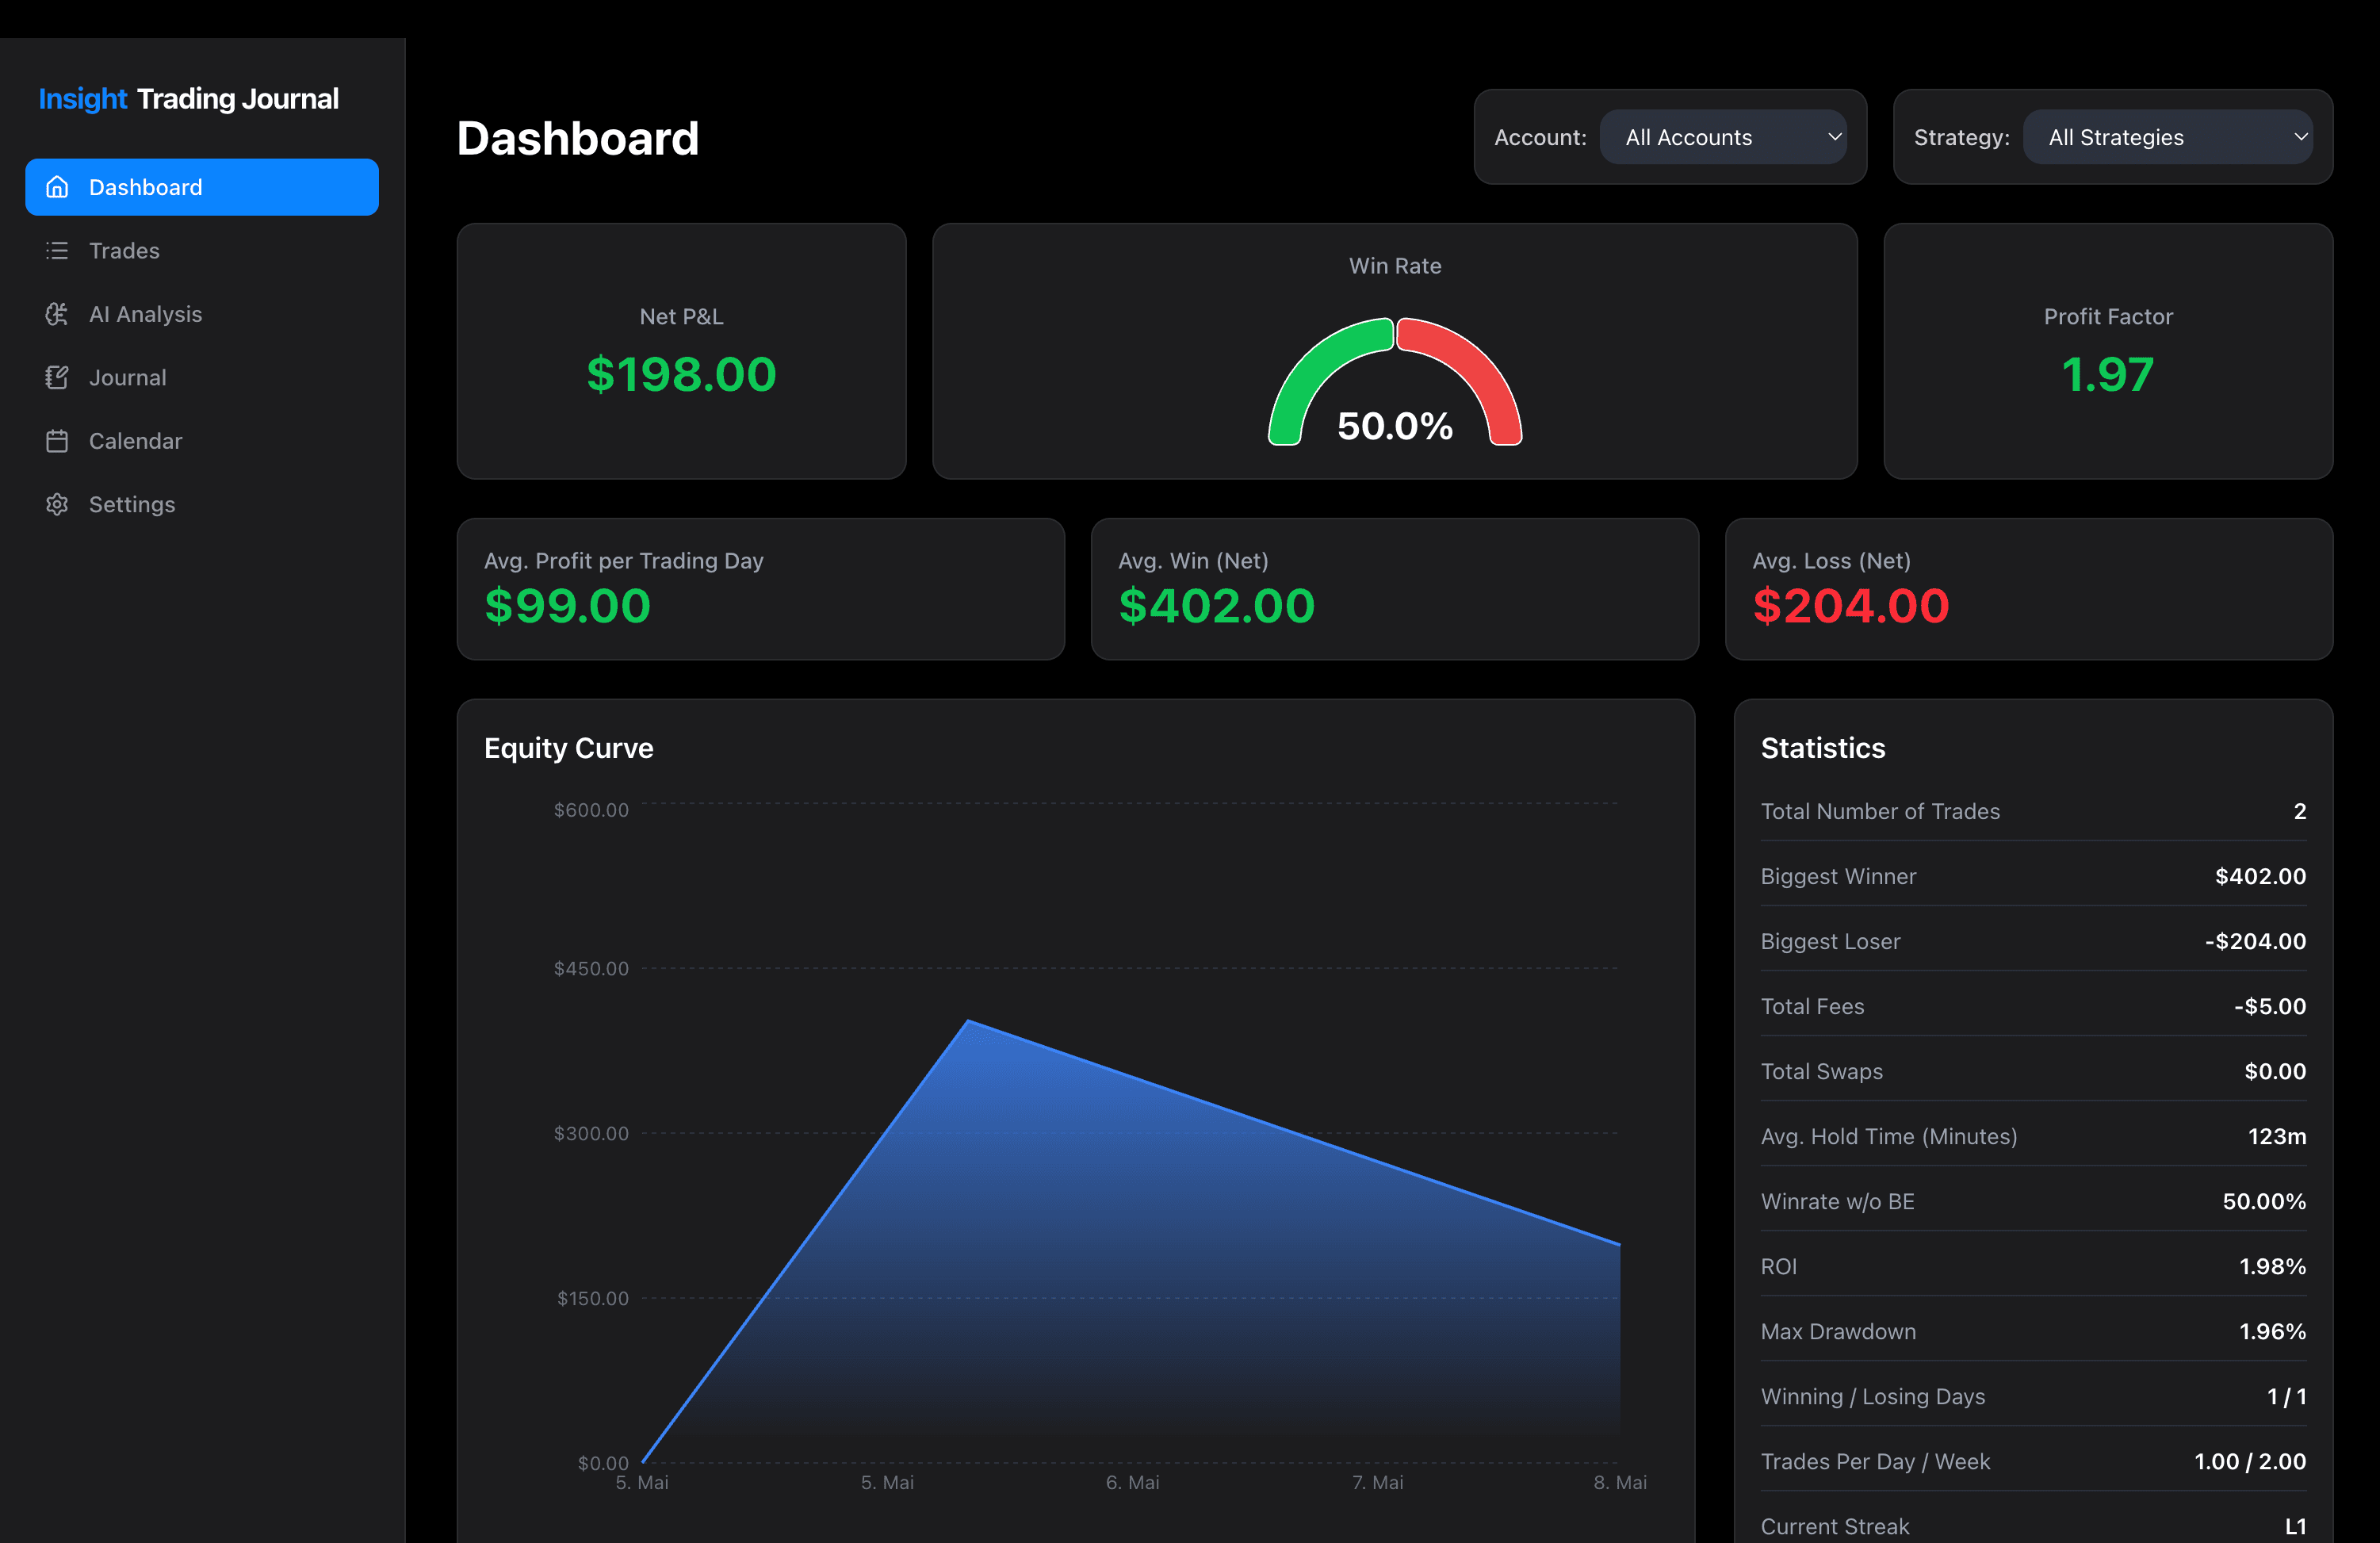Navigate to Journal
The height and width of the screenshot is (1543, 2380).
202,377
